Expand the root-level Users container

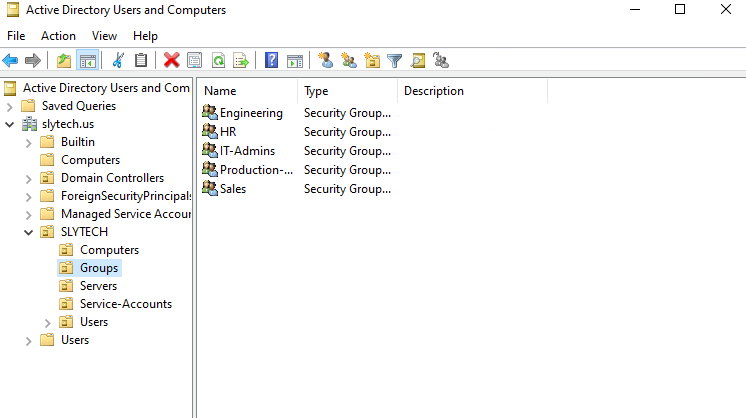(x=29, y=341)
